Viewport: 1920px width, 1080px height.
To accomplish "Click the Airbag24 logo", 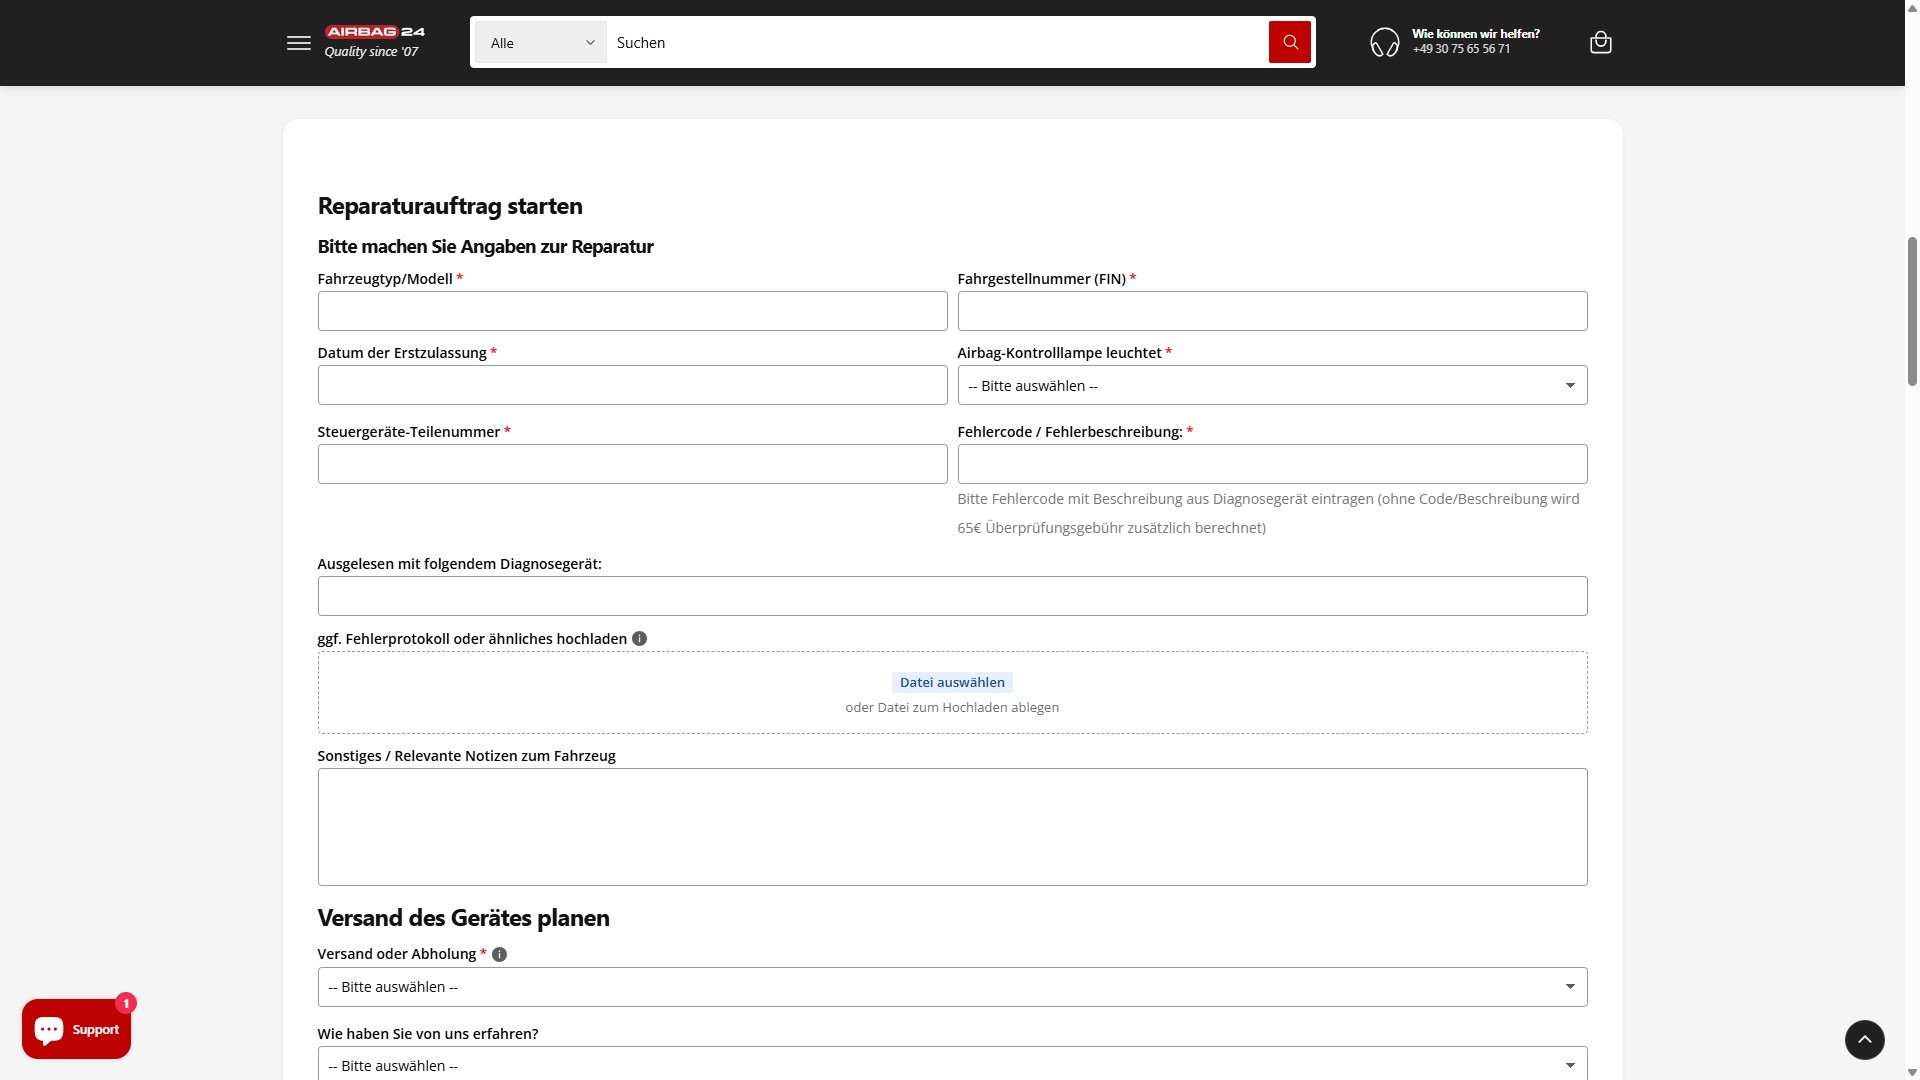I will (x=375, y=41).
